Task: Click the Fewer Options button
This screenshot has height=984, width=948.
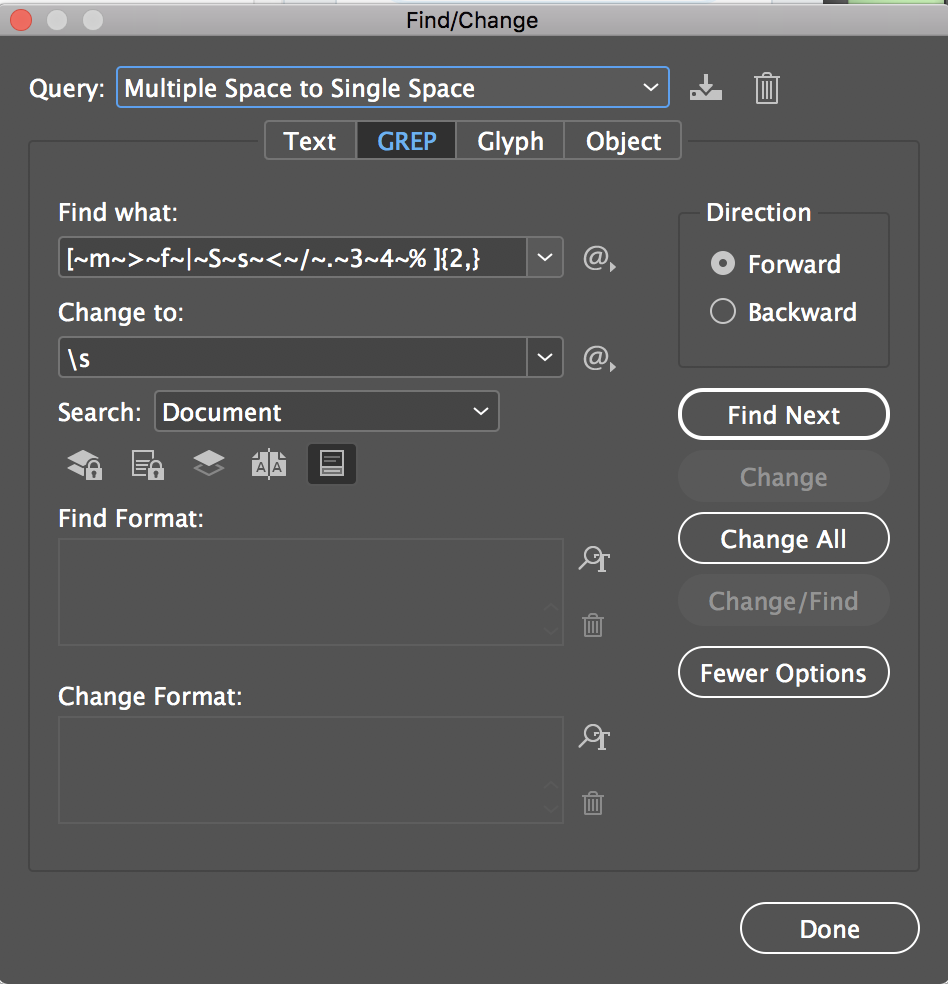Action: pos(783,672)
